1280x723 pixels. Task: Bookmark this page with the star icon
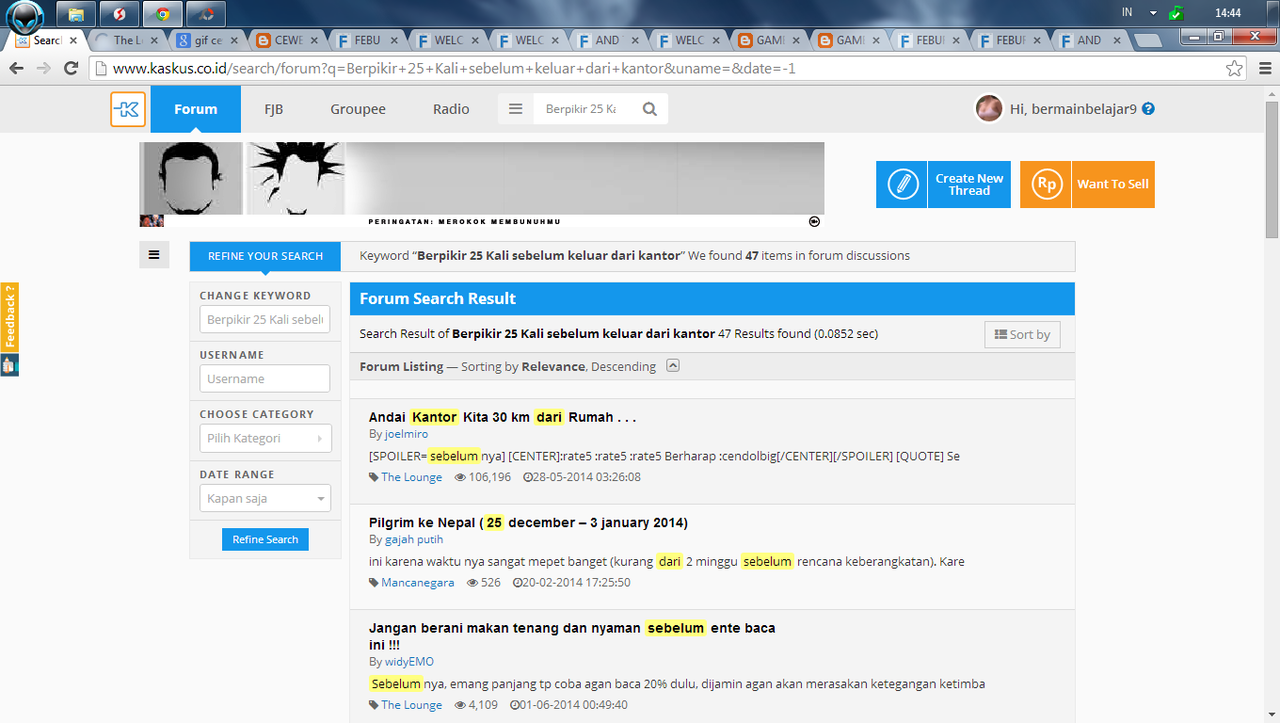(1235, 69)
